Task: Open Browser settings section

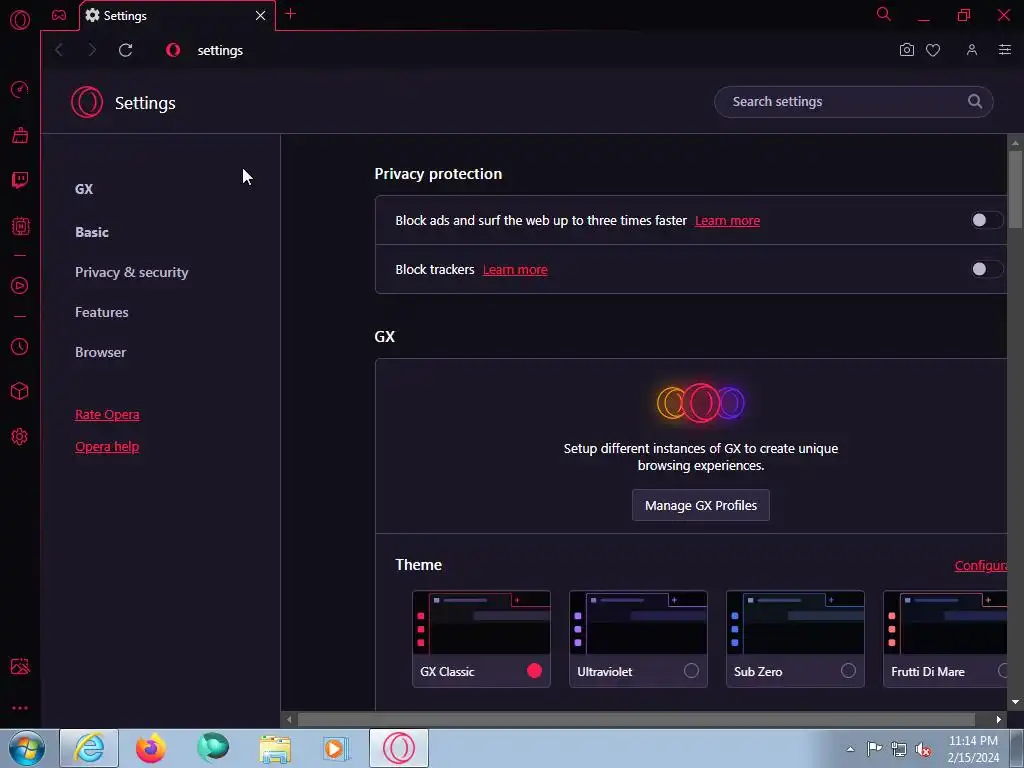Action: point(101,352)
